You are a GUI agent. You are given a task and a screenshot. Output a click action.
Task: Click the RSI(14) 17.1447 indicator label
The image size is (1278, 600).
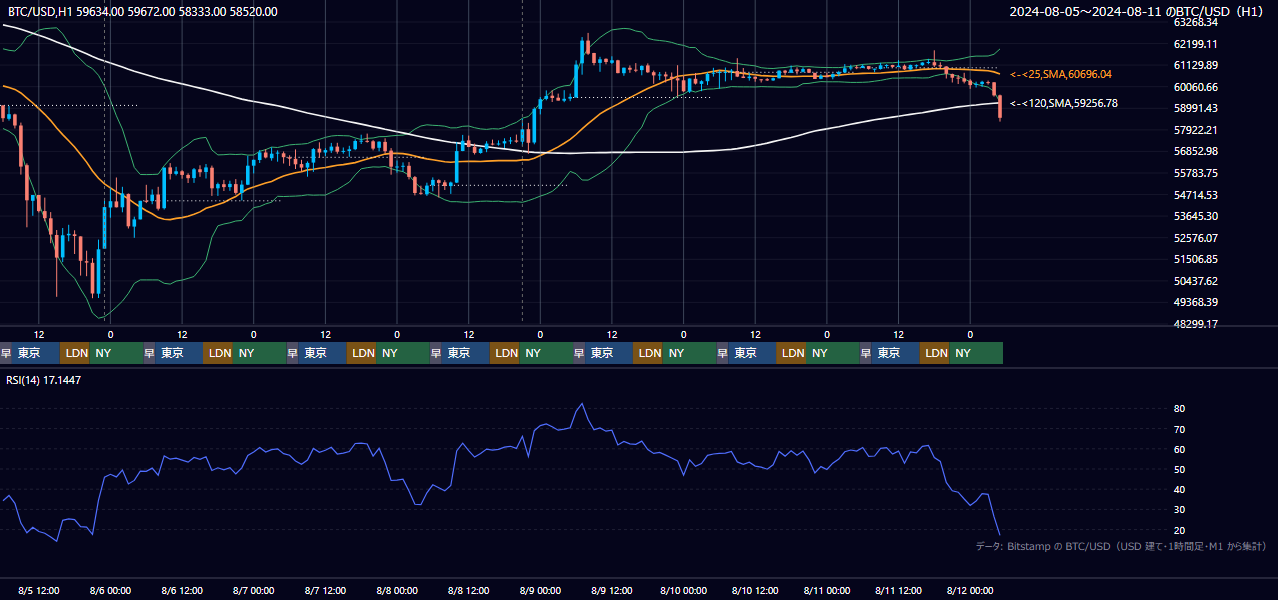click(x=44, y=380)
